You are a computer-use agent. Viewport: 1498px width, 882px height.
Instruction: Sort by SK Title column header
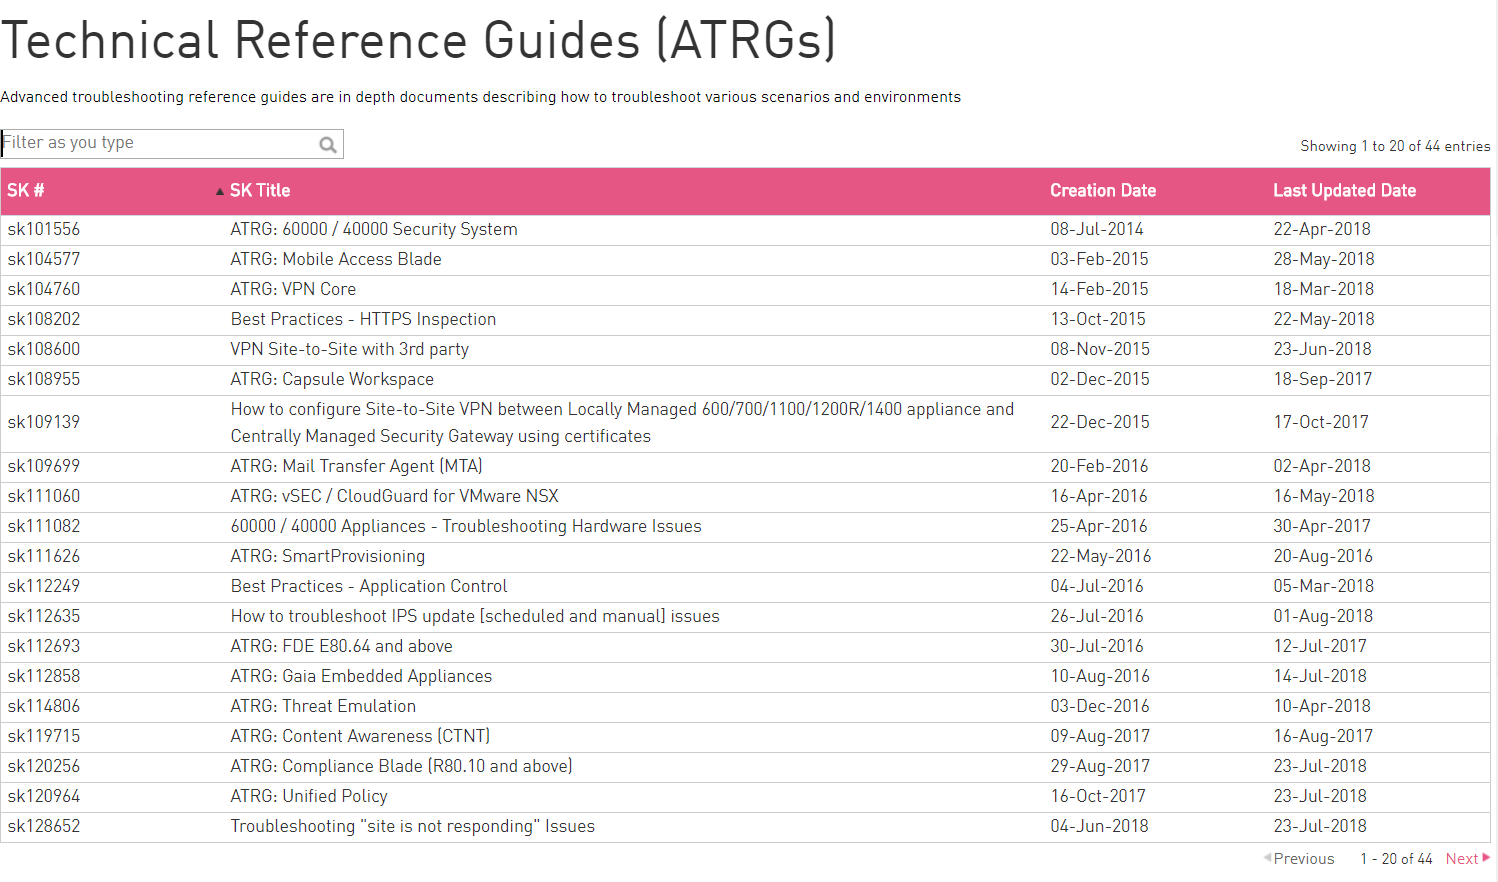tap(260, 190)
